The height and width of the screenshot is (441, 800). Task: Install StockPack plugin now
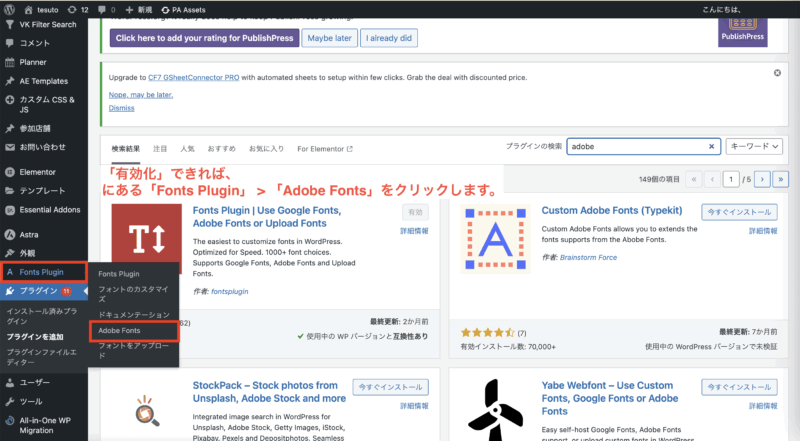390,387
